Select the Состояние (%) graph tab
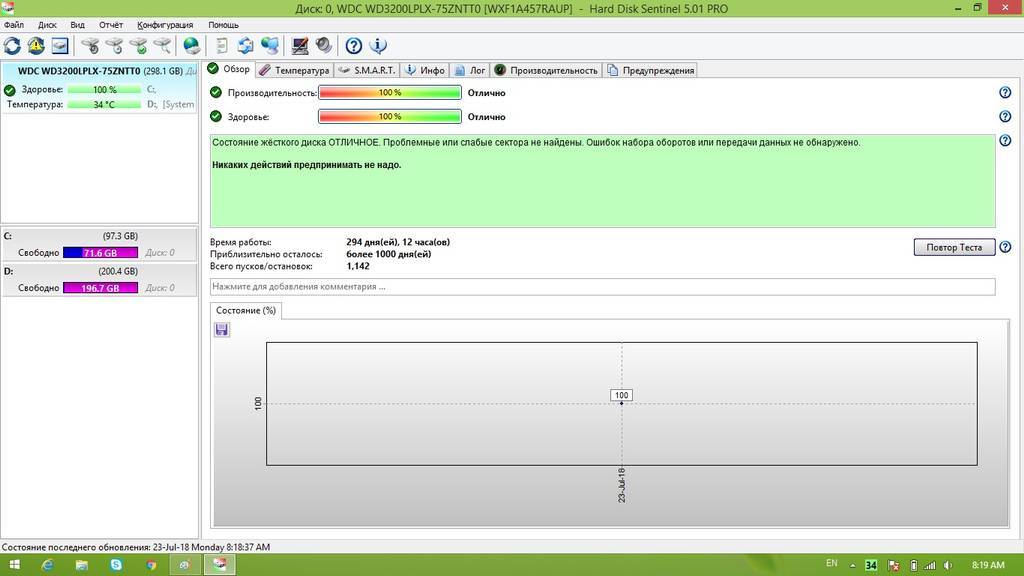 pos(246,310)
